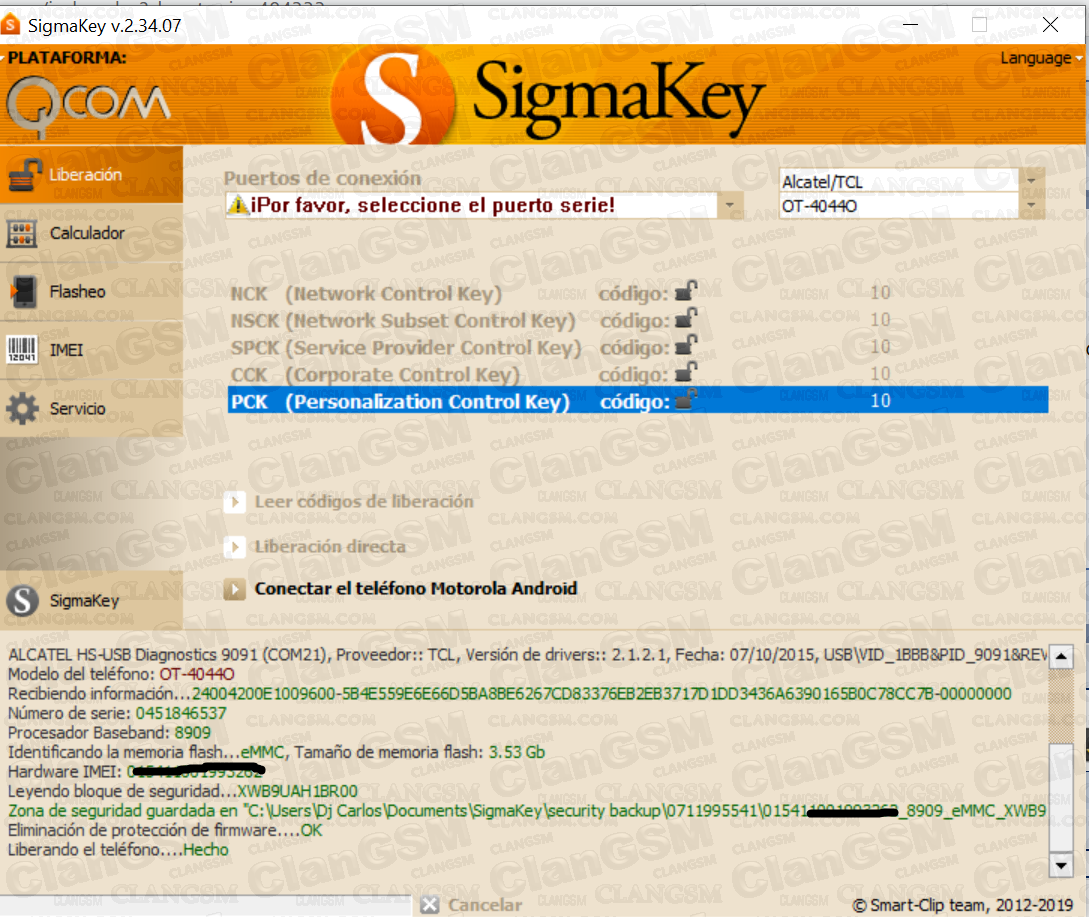The width and height of the screenshot is (1089, 917).
Task: Open the Servicio tab
Action: (x=91, y=408)
